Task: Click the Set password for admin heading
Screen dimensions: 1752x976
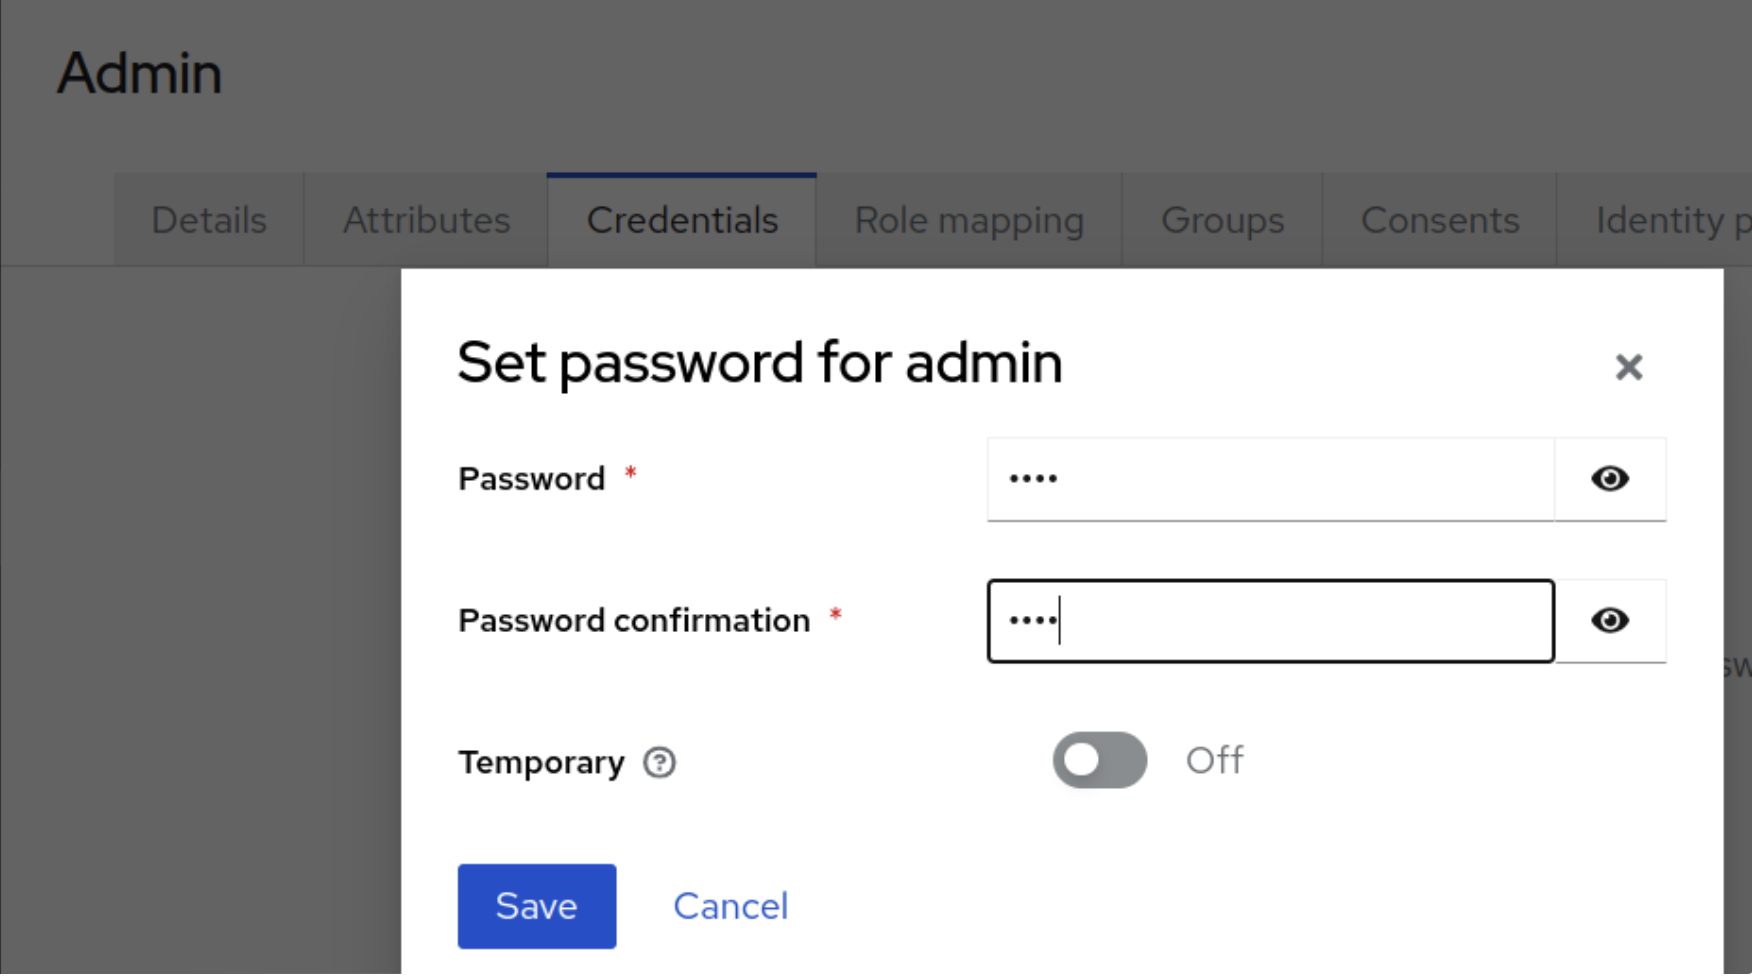Action: 759,362
